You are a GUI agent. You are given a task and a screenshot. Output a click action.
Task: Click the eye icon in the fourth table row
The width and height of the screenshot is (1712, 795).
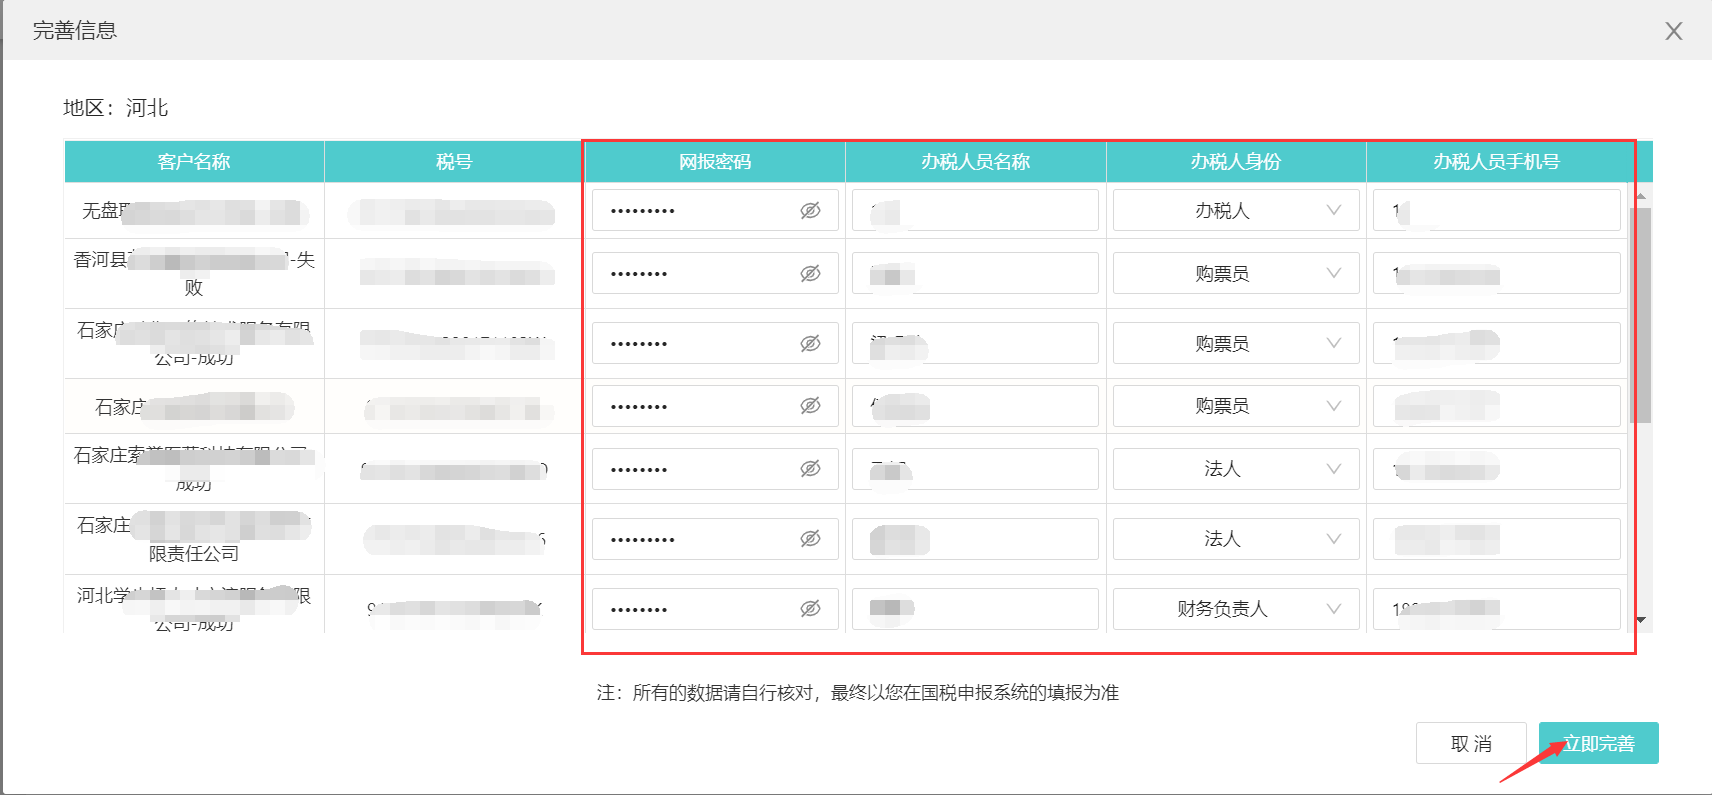(810, 405)
